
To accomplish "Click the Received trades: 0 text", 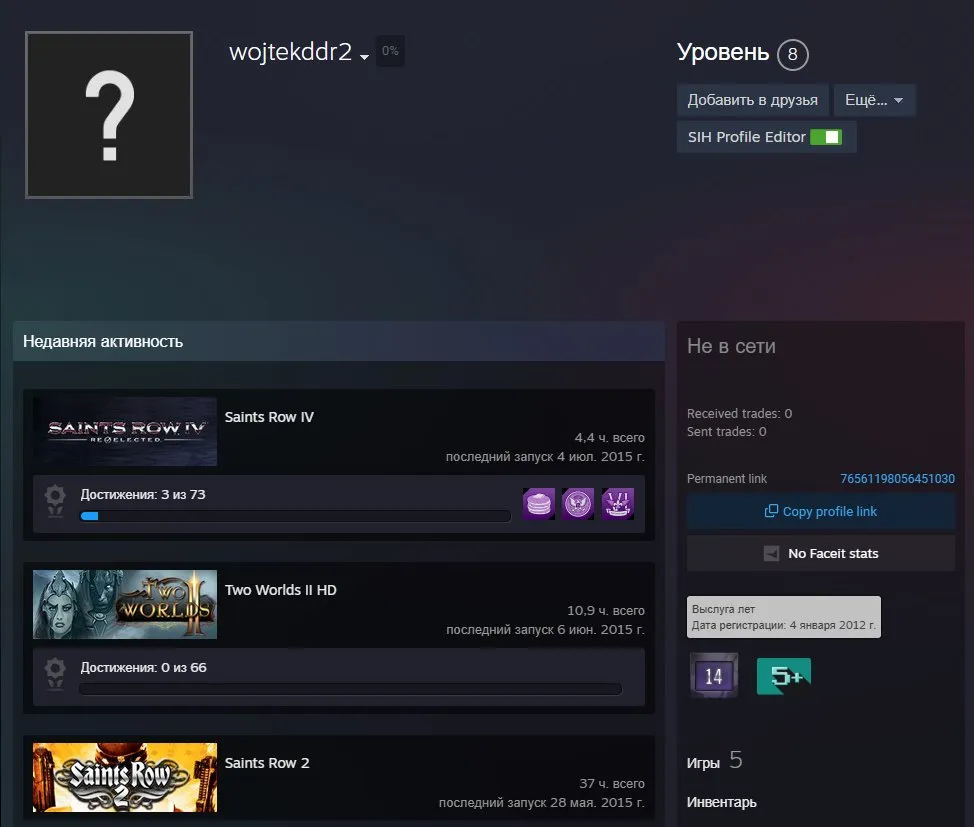I will coord(739,414).
